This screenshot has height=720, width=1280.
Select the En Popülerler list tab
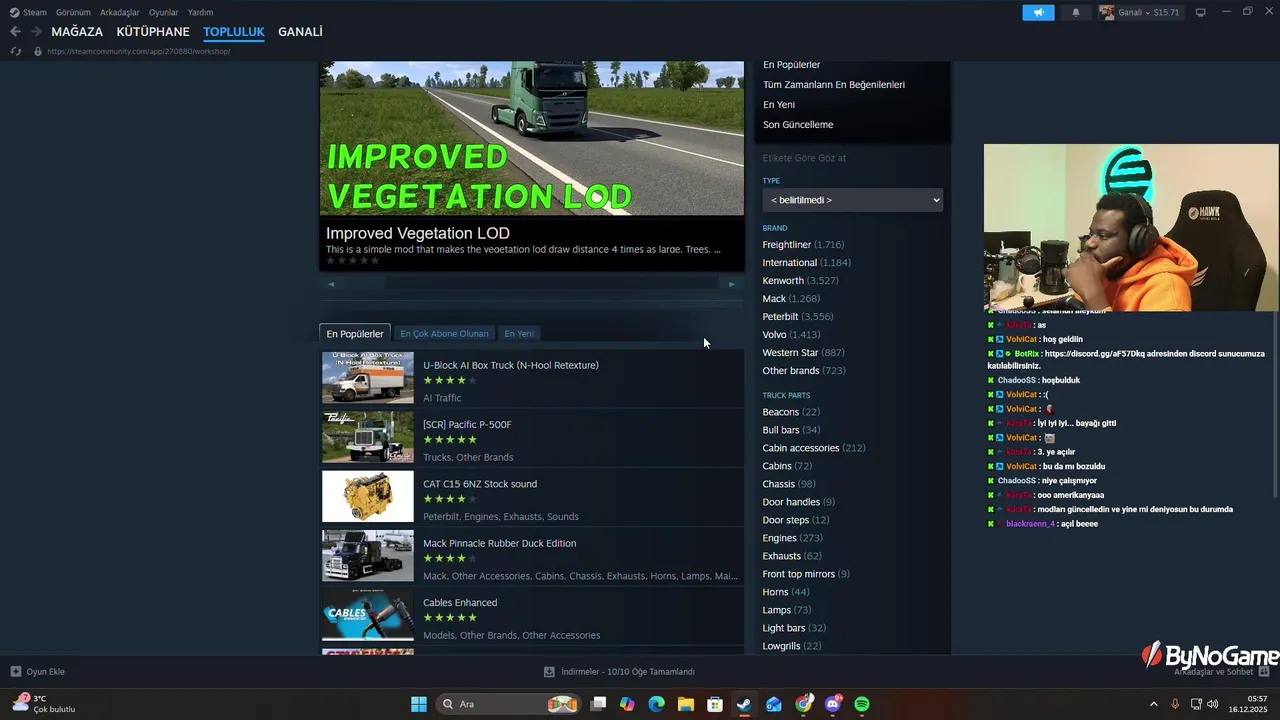point(355,334)
